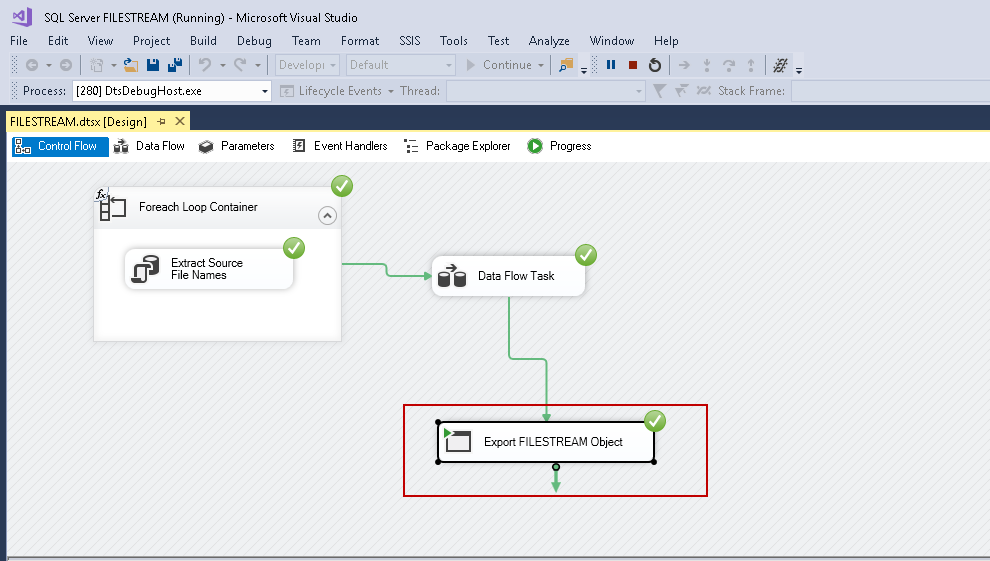
Task: Click the Extract Source File Names task
Action: (208, 269)
